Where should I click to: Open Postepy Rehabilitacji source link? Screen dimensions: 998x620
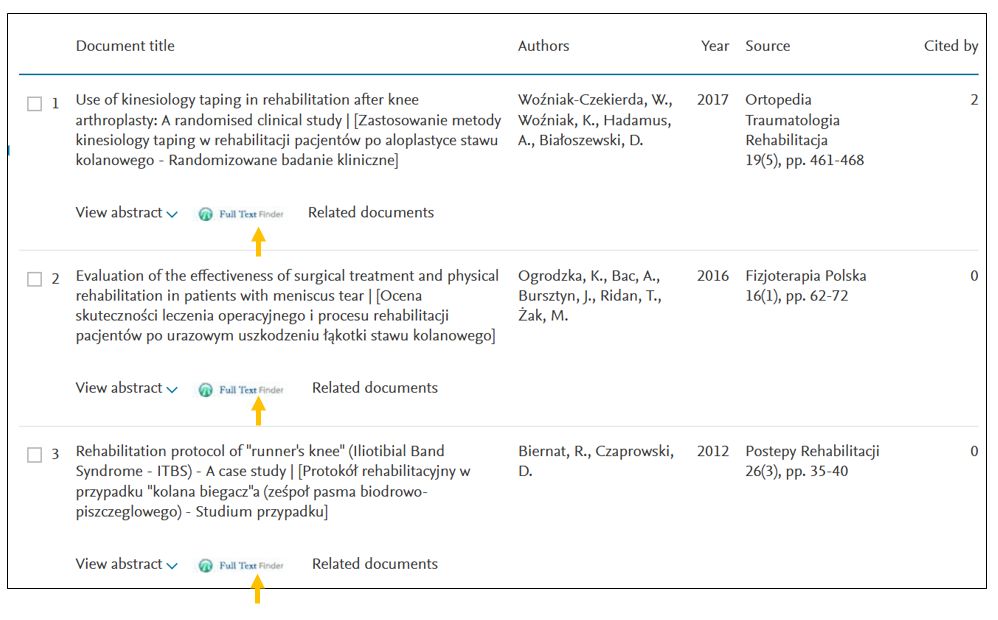(812, 452)
